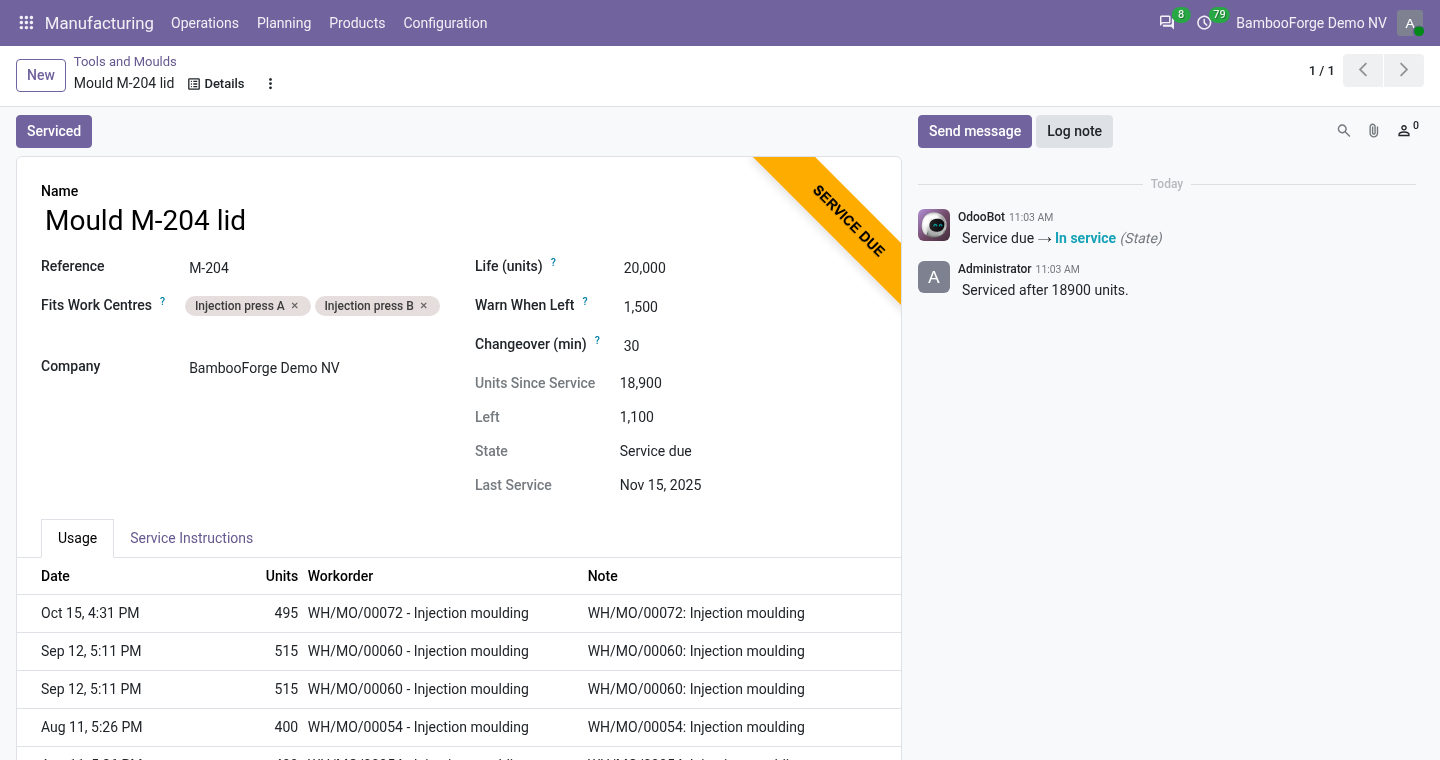This screenshot has height=760, width=1440.
Task: Show help tooltip for Changeover (min)
Action: pos(597,340)
